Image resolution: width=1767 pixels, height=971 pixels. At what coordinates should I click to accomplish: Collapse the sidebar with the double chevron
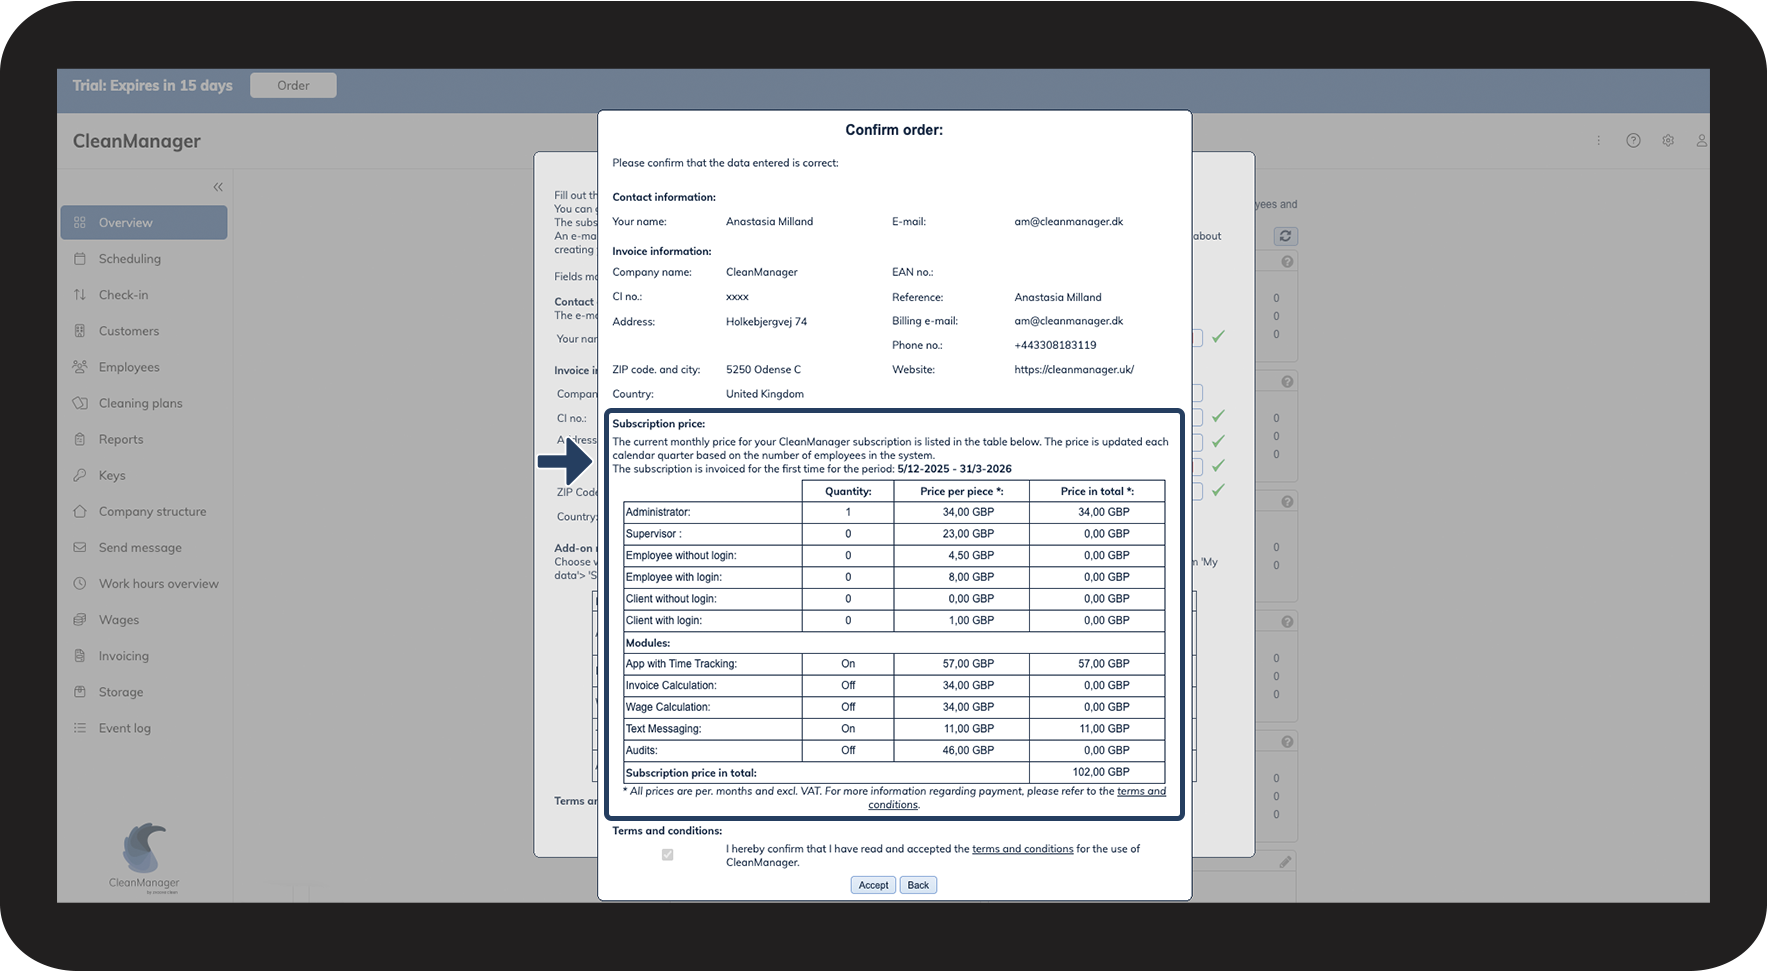pyautogui.click(x=218, y=187)
